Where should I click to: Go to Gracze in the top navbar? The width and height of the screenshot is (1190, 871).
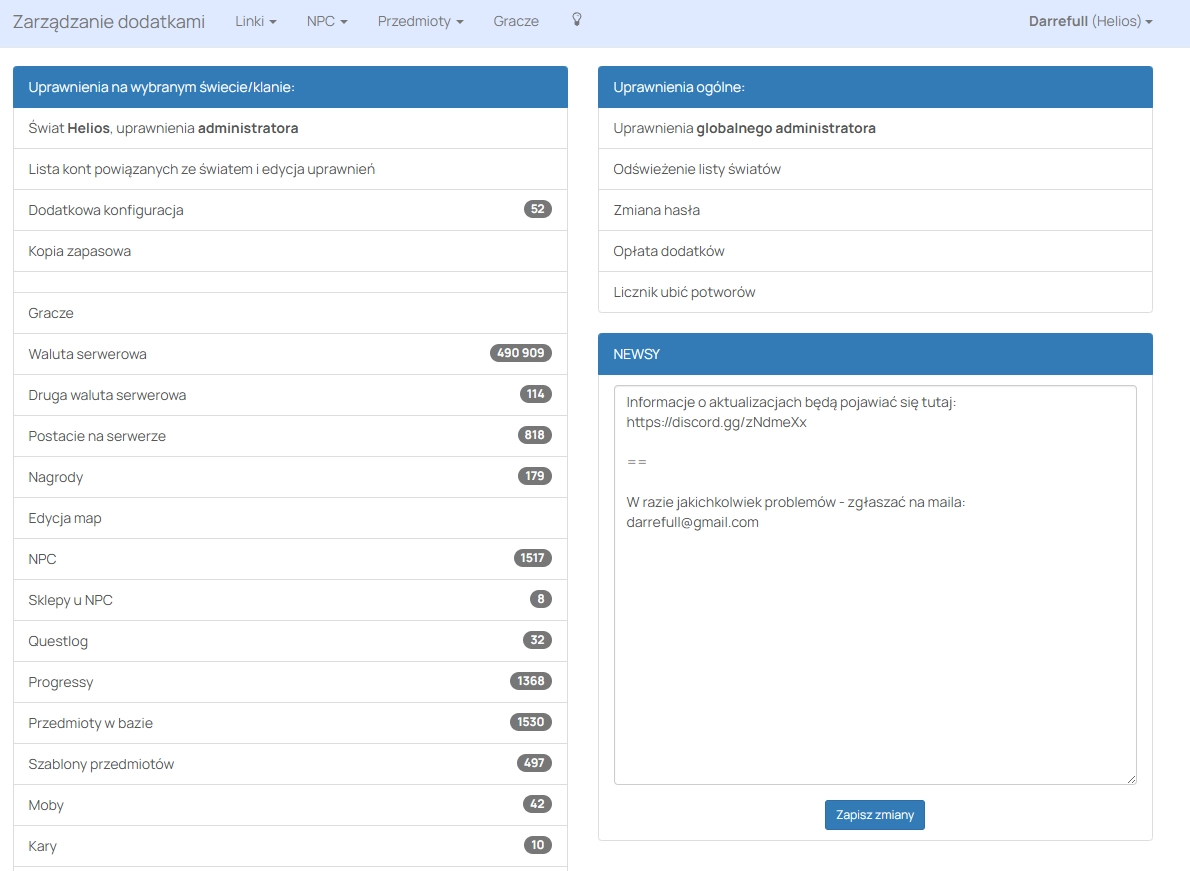pyautogui.click(x=516, y=21)
